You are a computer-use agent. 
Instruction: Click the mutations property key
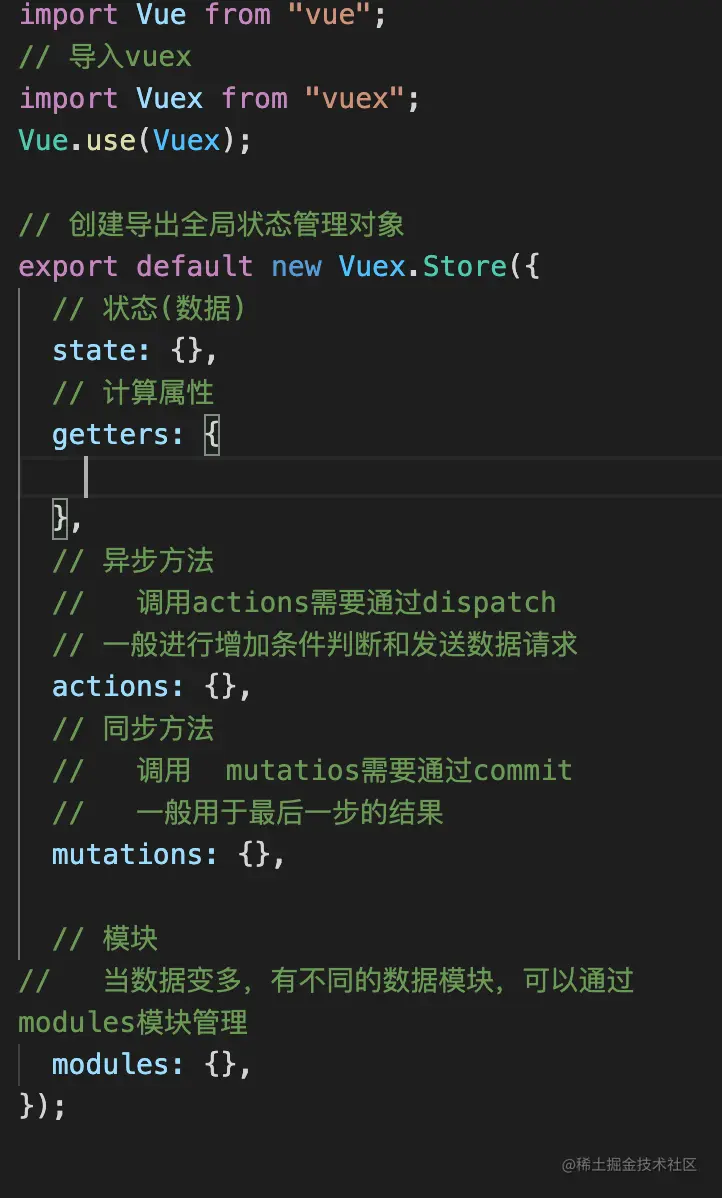tap(127, 855)
